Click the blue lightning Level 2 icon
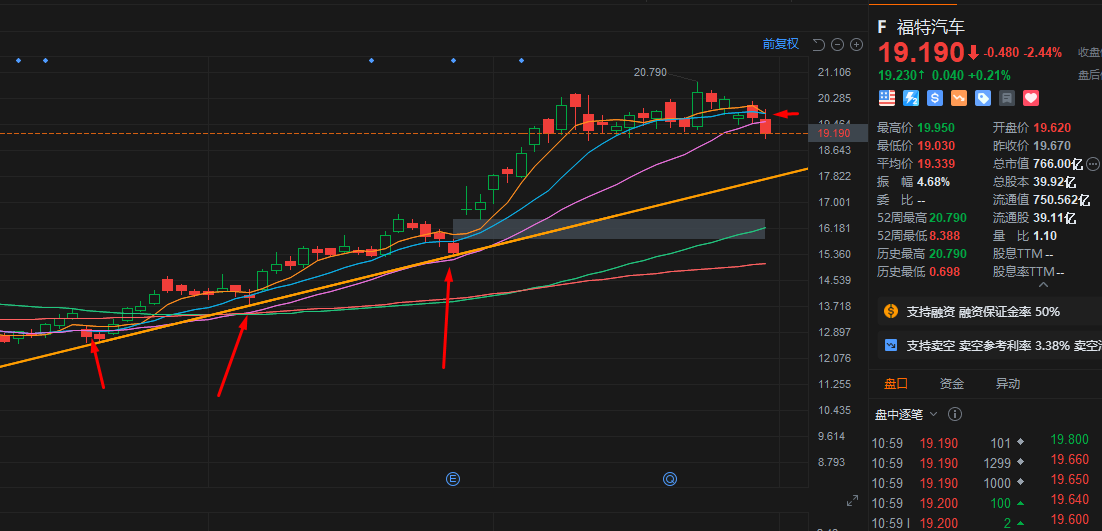 tap(911, 98)
